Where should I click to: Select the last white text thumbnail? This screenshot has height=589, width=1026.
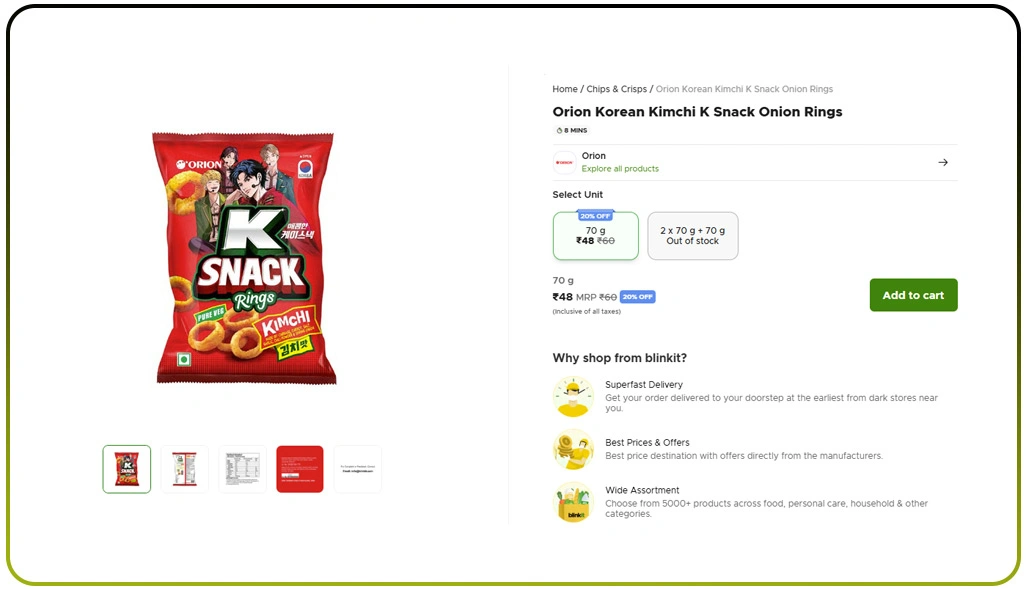click(357, 469)
